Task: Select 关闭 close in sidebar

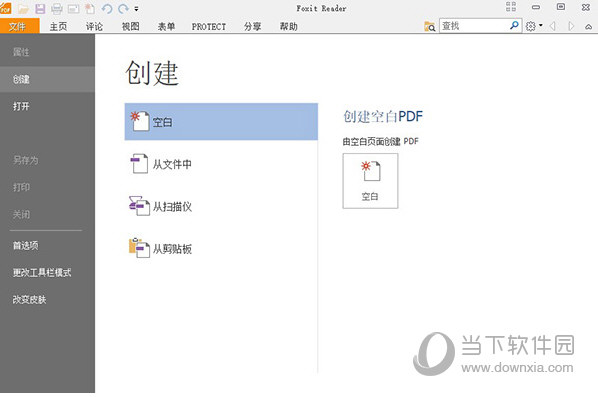Action: (x=47, y=214)
